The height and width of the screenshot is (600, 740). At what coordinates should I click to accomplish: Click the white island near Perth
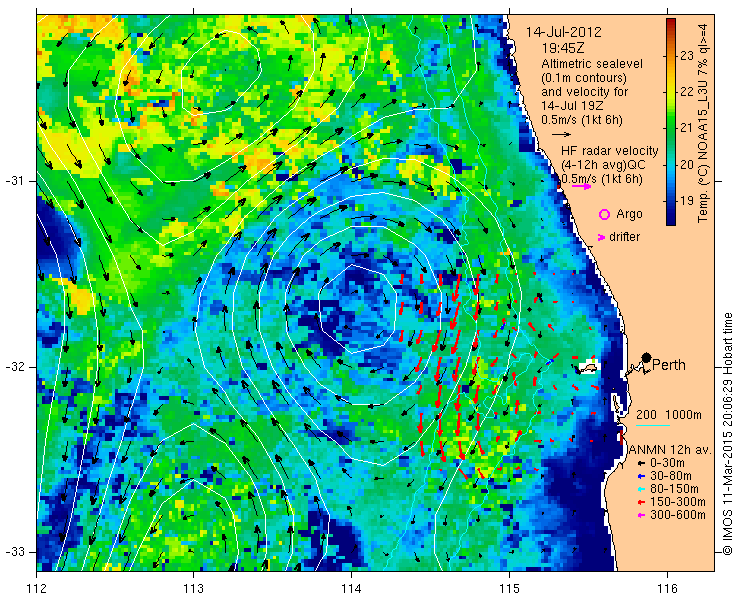(x=589, y=367)
